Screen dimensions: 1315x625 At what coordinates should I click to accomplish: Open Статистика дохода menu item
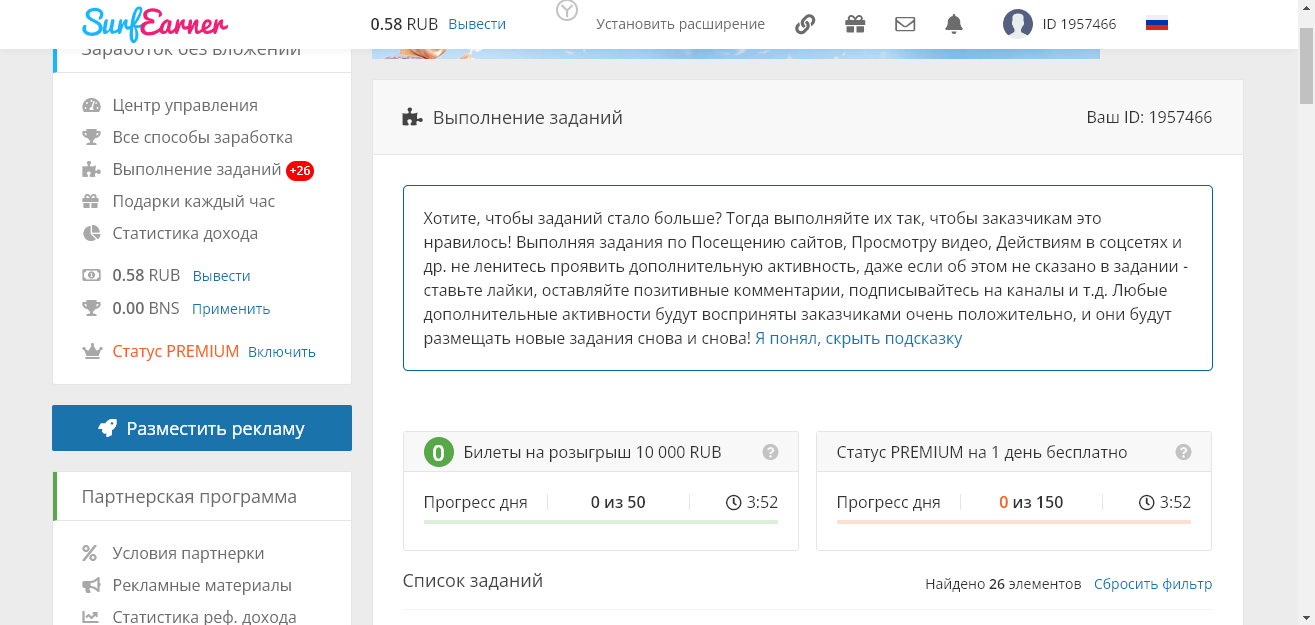pyautogui.click(x=185, y=233)
